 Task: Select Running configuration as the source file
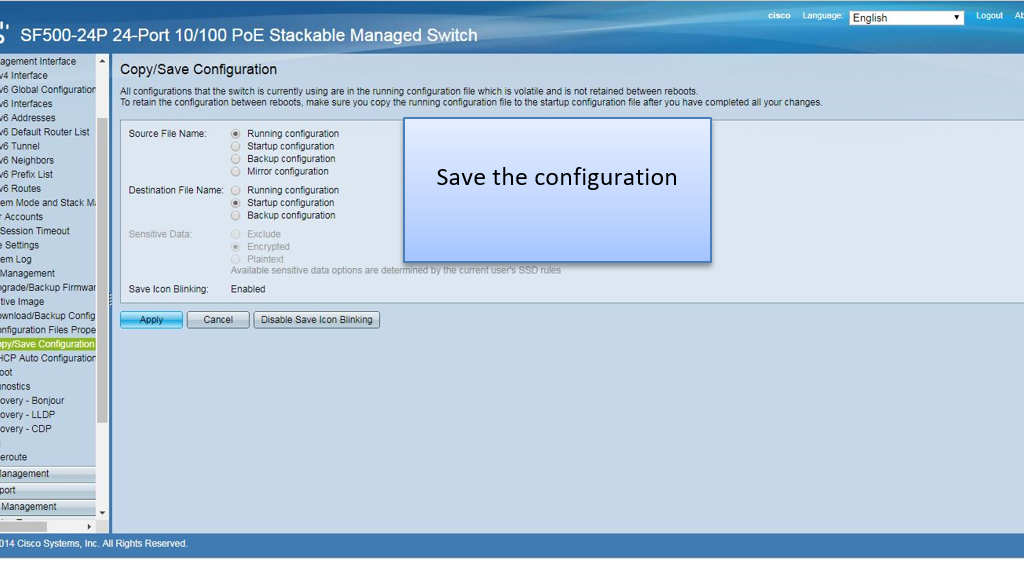236,134
